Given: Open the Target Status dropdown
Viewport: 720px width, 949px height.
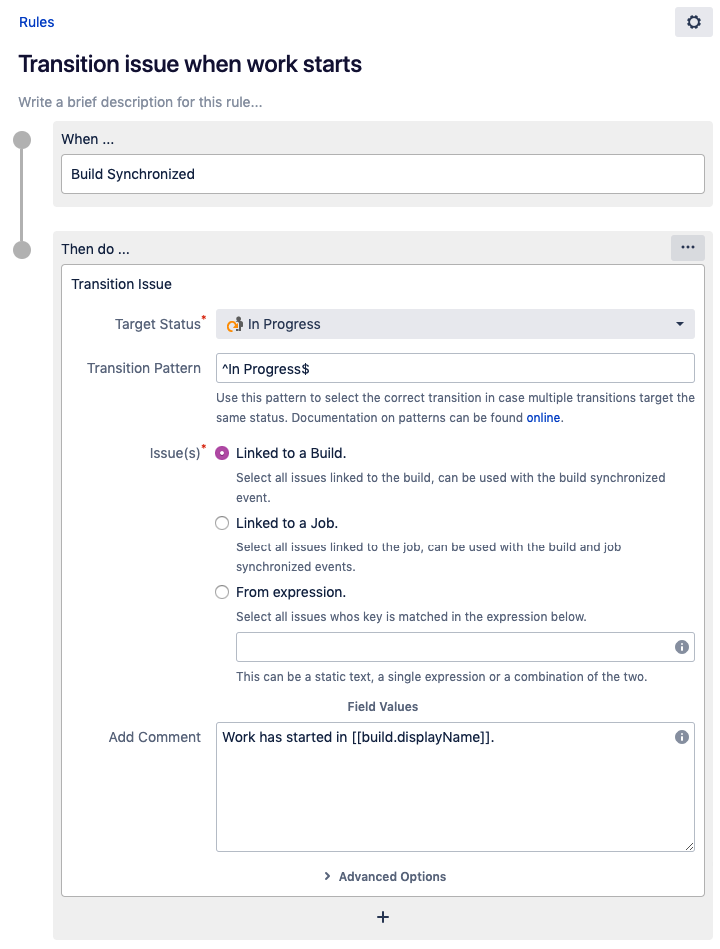Looking at the screenshot, I should tap(455, 324).
